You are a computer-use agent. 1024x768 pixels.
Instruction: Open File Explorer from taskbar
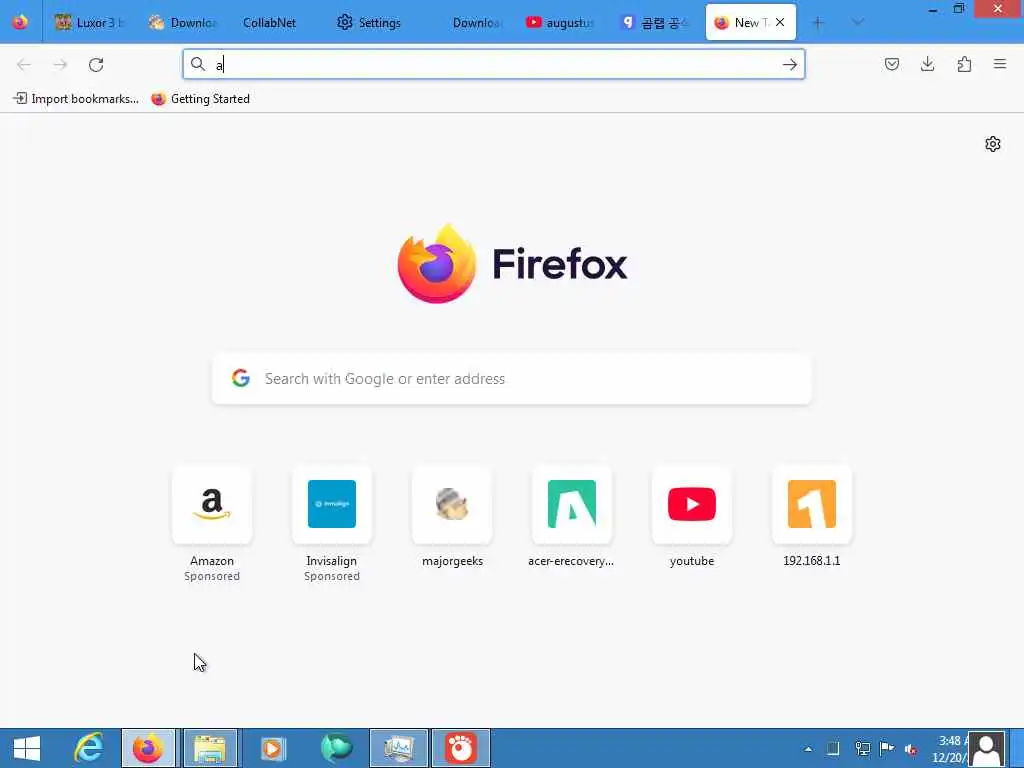[x=210, y=748]
